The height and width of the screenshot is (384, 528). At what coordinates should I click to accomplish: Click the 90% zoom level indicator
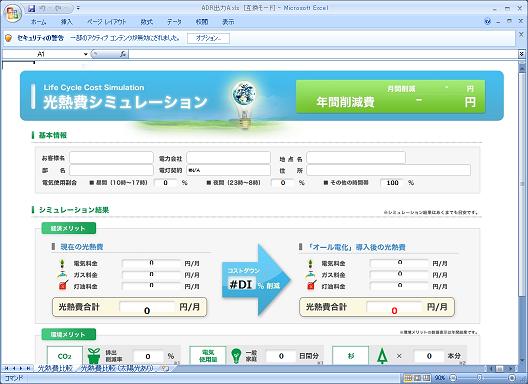[x=440, y=378]
